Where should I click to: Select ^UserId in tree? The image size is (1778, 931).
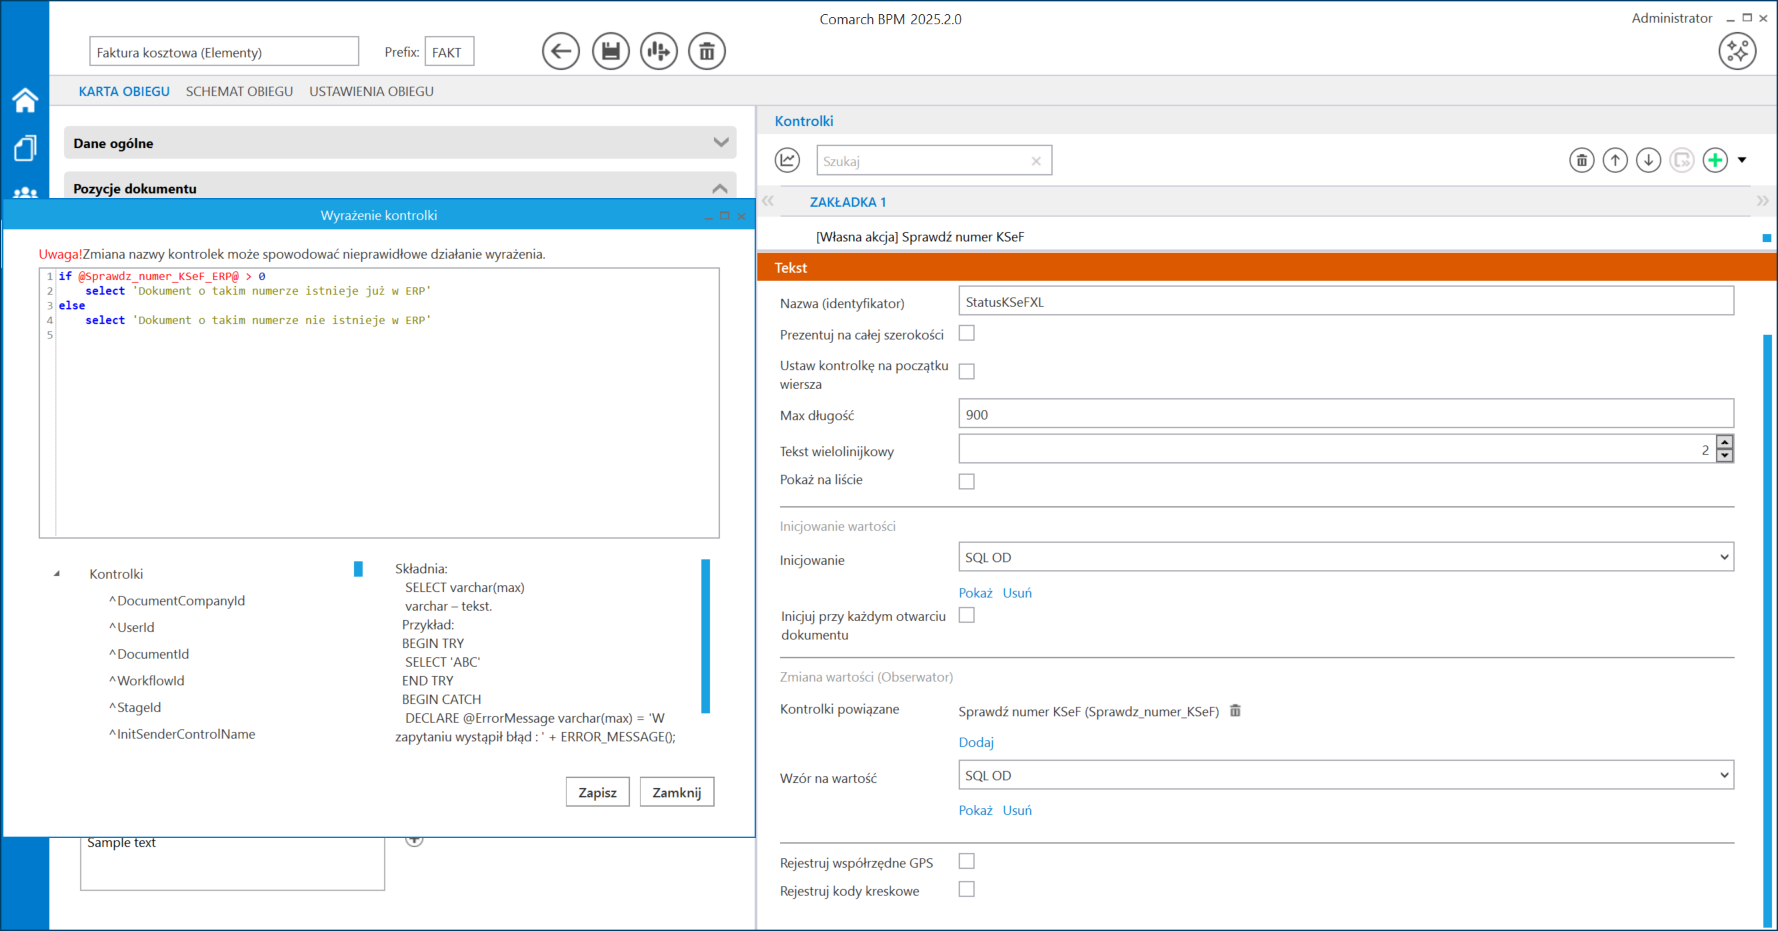(131, 628)
